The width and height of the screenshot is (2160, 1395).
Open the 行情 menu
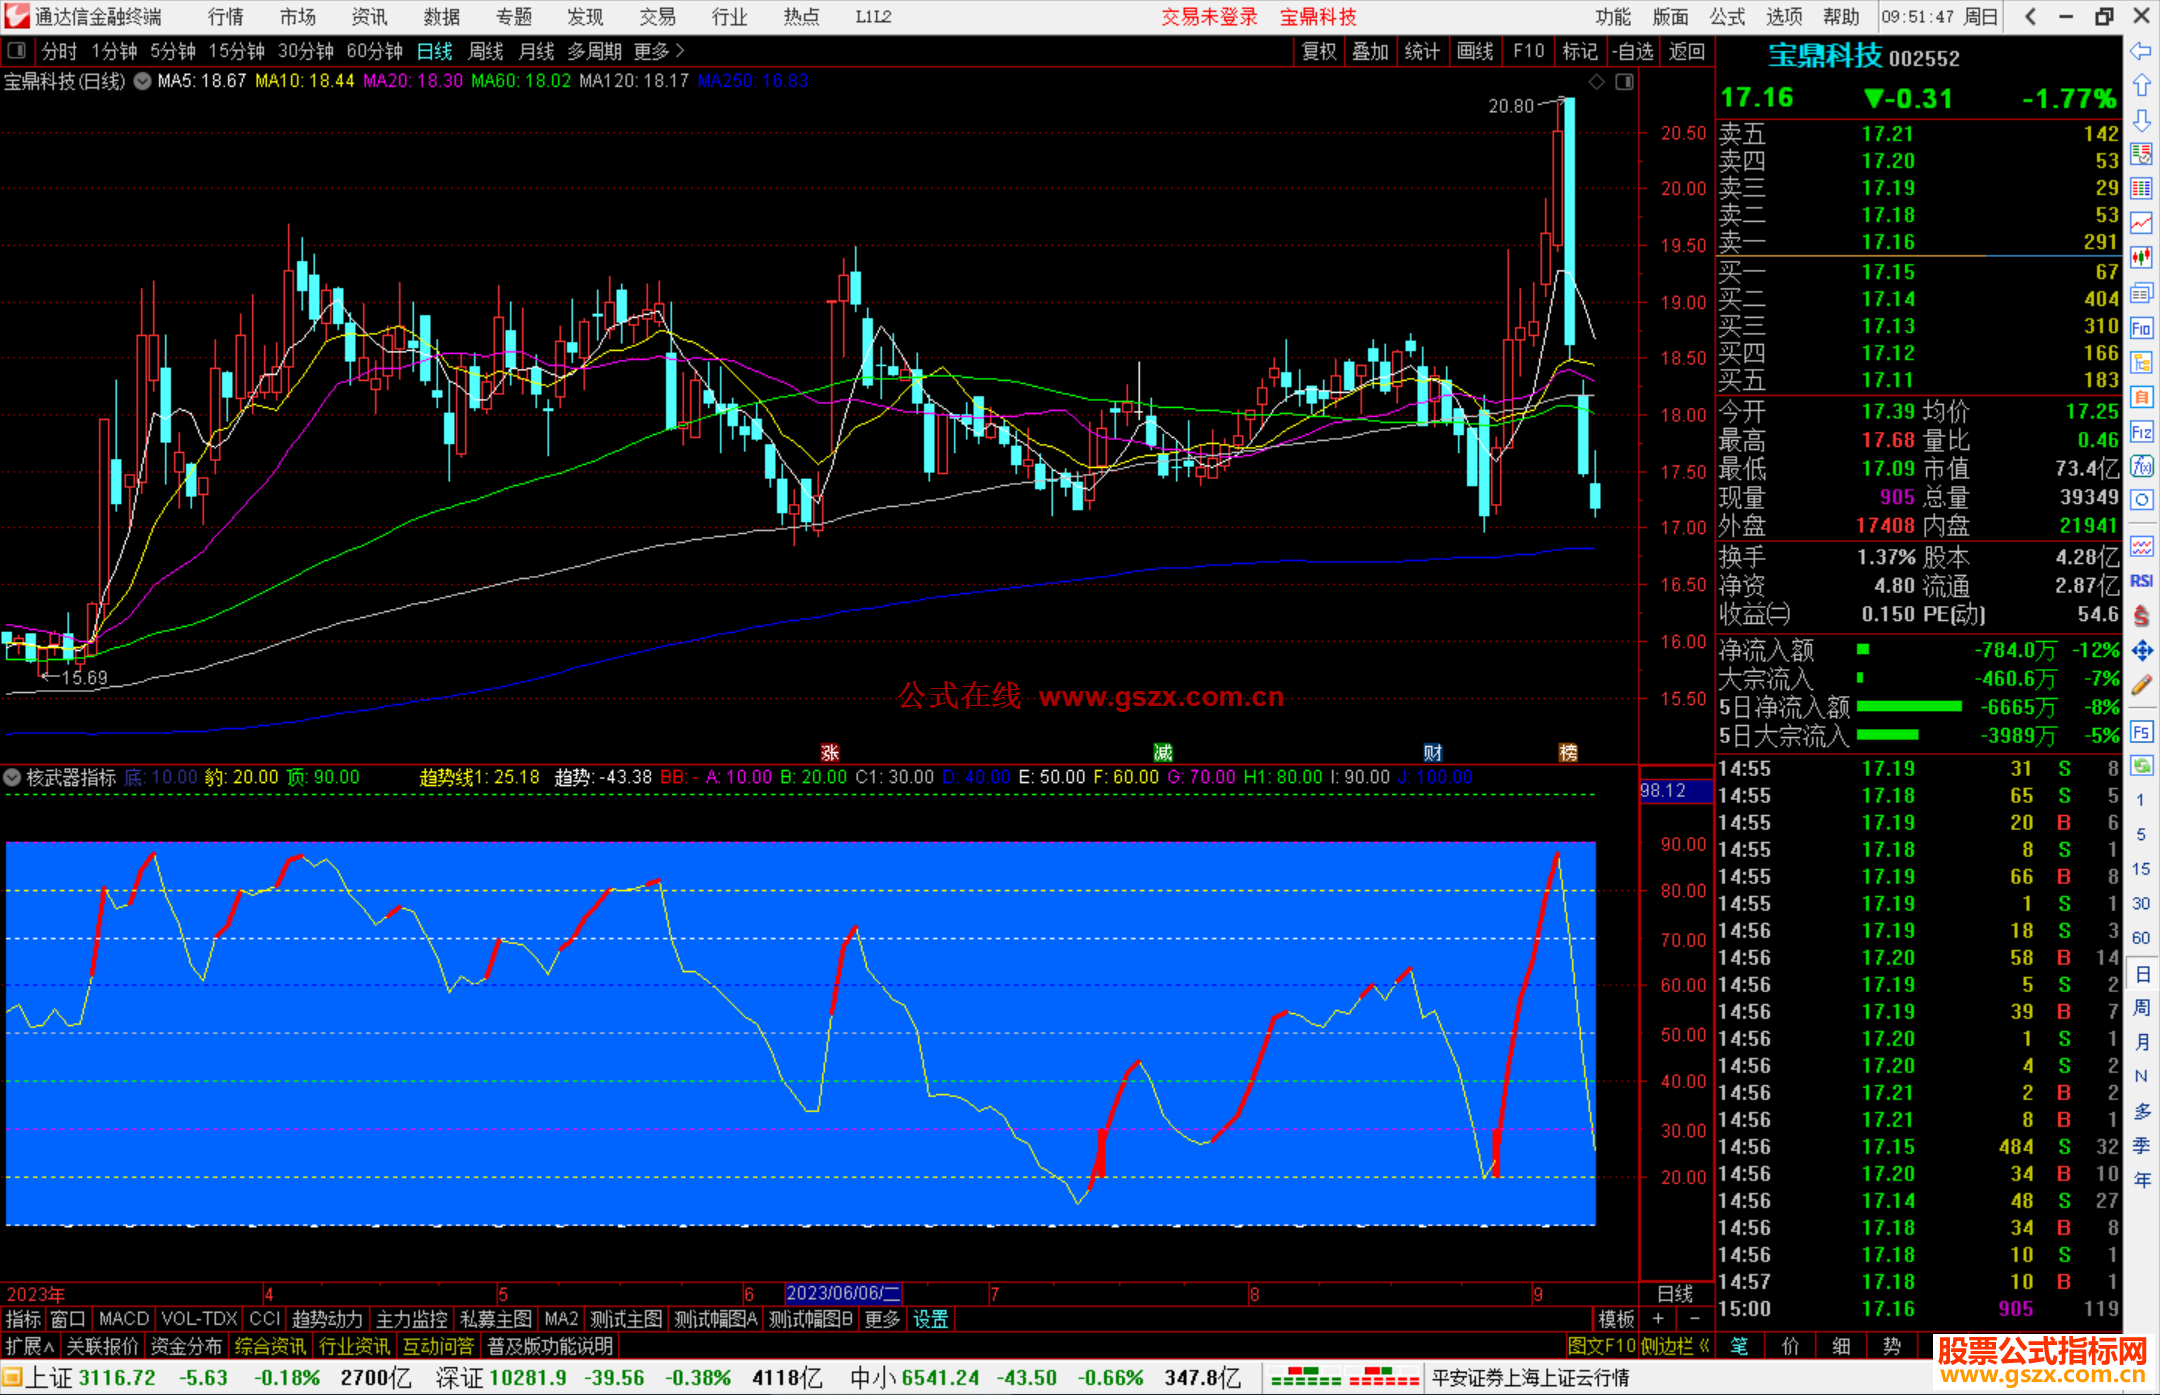click(x=226, y=16)
